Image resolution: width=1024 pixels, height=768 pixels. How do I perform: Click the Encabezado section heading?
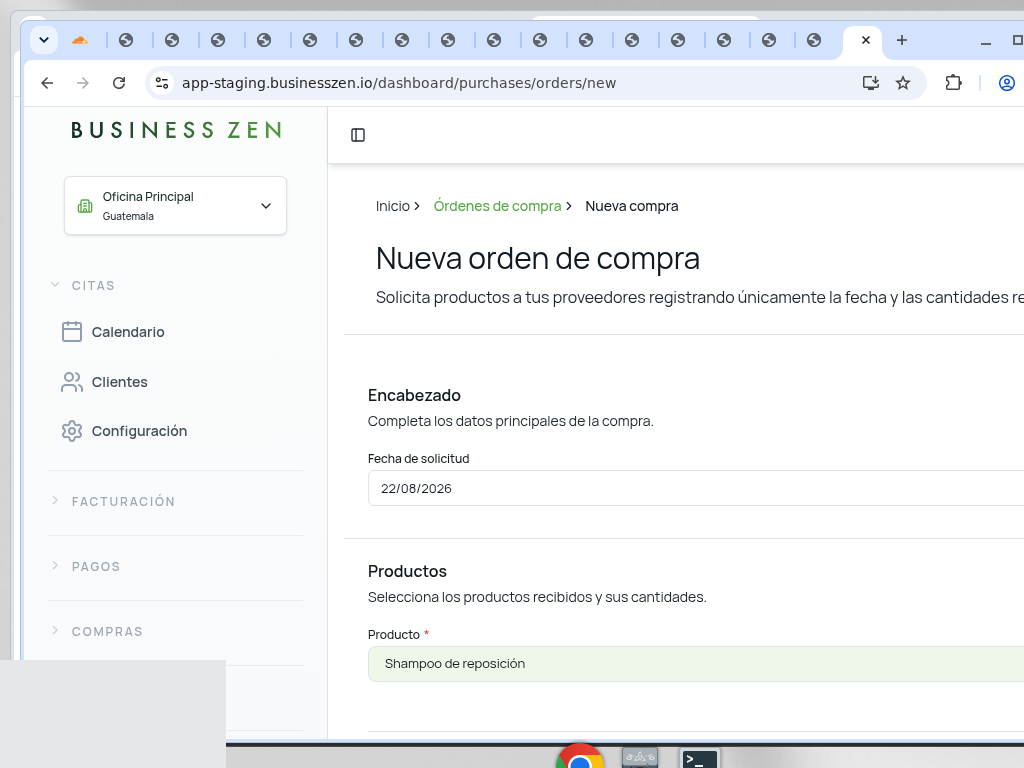pyautogui.click(x=414, y=395)
